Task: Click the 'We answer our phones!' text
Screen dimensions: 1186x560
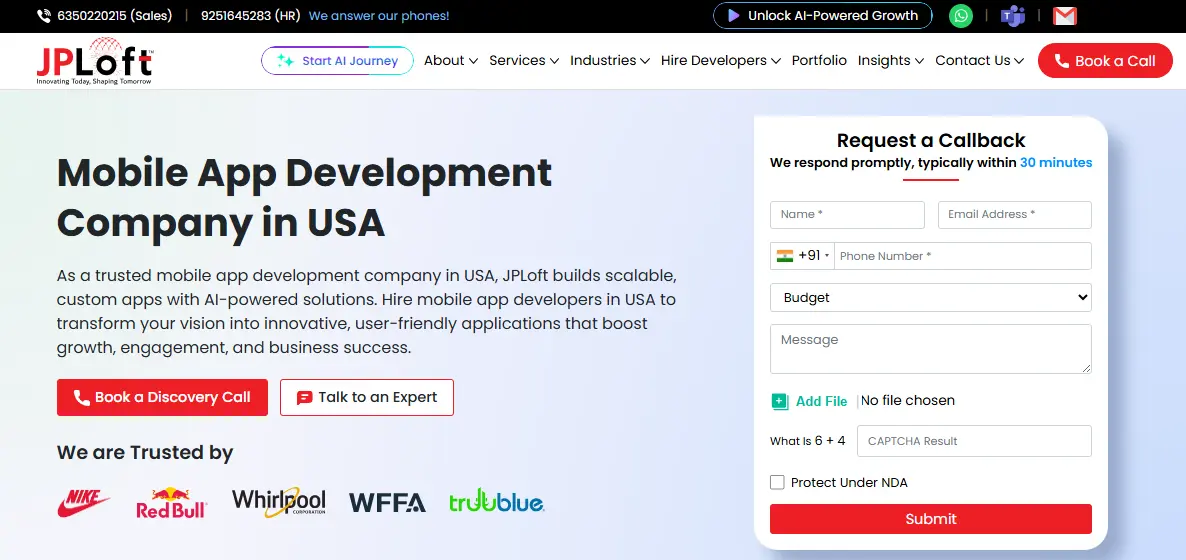Action: tap(379, 16)
